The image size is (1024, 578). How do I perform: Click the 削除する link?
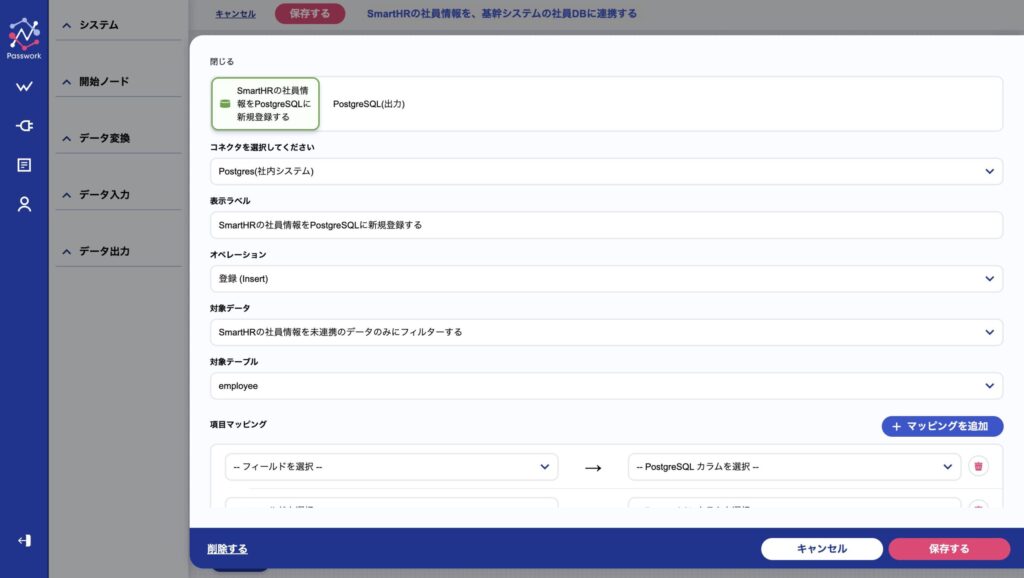[x=227, y=549]
